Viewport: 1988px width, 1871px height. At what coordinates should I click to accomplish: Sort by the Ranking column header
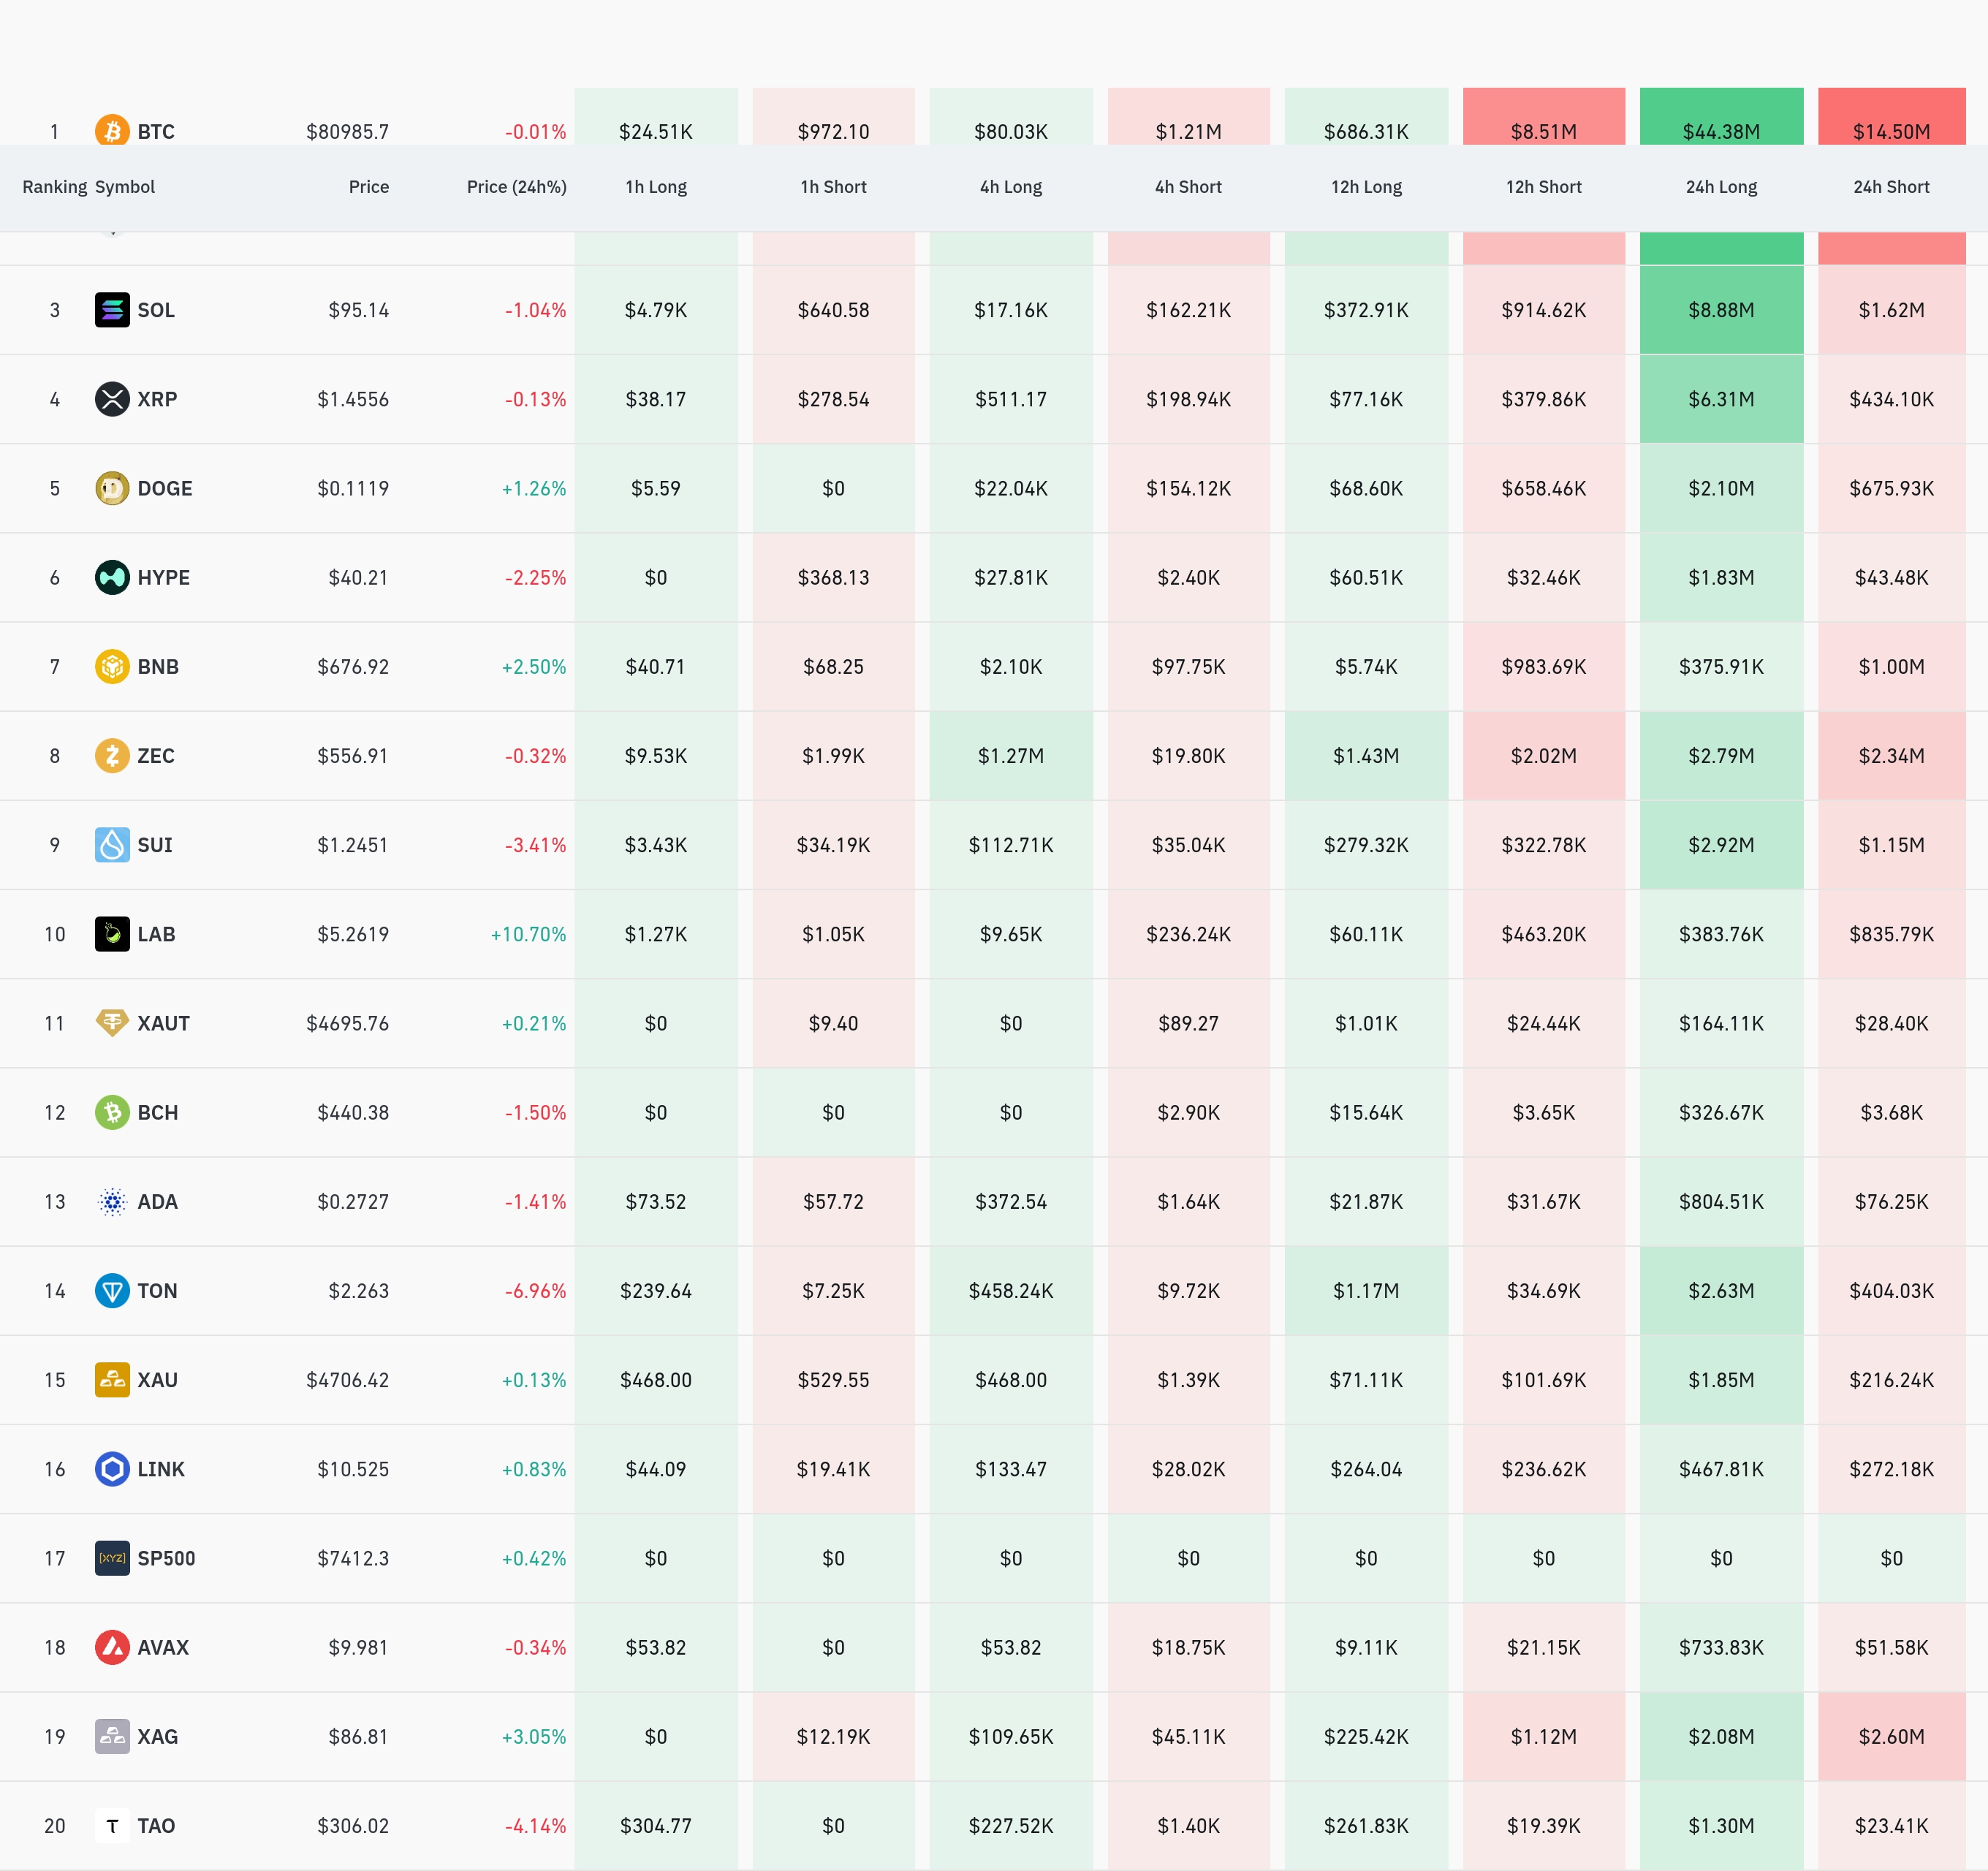[55, 187]
